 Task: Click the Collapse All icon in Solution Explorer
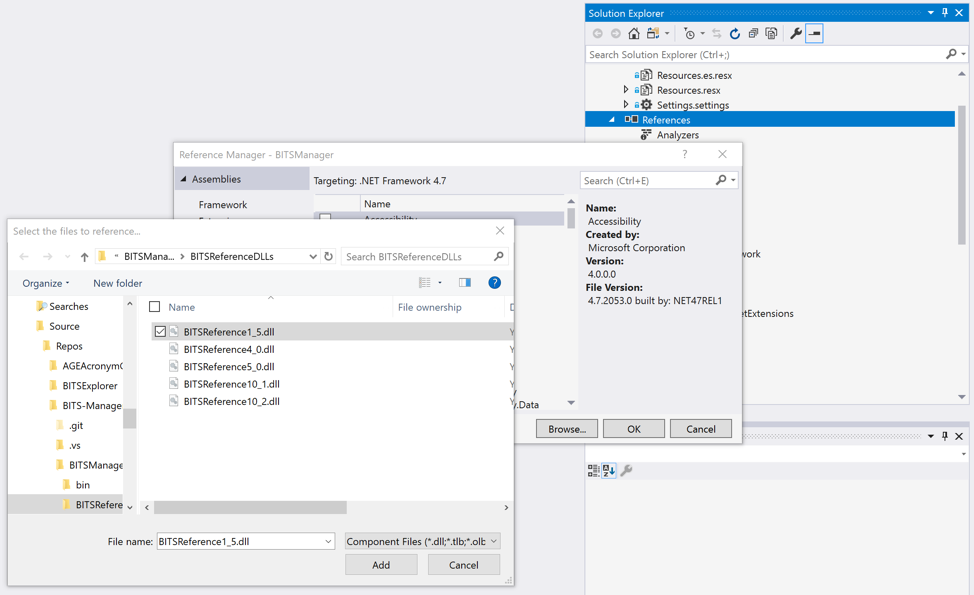coord(753,34)
